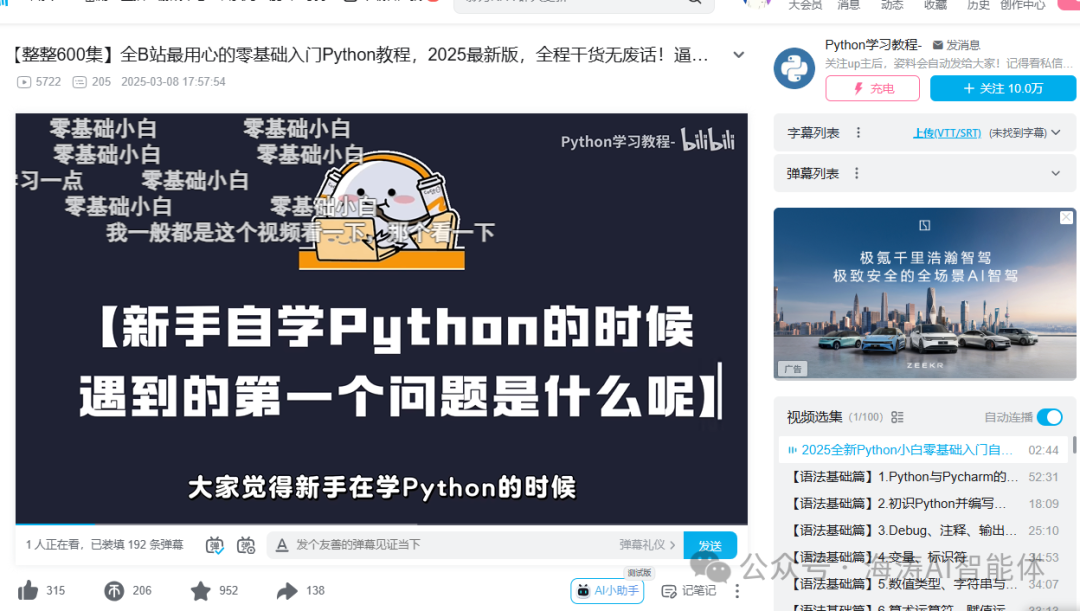The width and height of the screenshot is (1080, 611).
Task: Click the upload date 2025-03-08 17:57:54
Action: coord(173,81)
